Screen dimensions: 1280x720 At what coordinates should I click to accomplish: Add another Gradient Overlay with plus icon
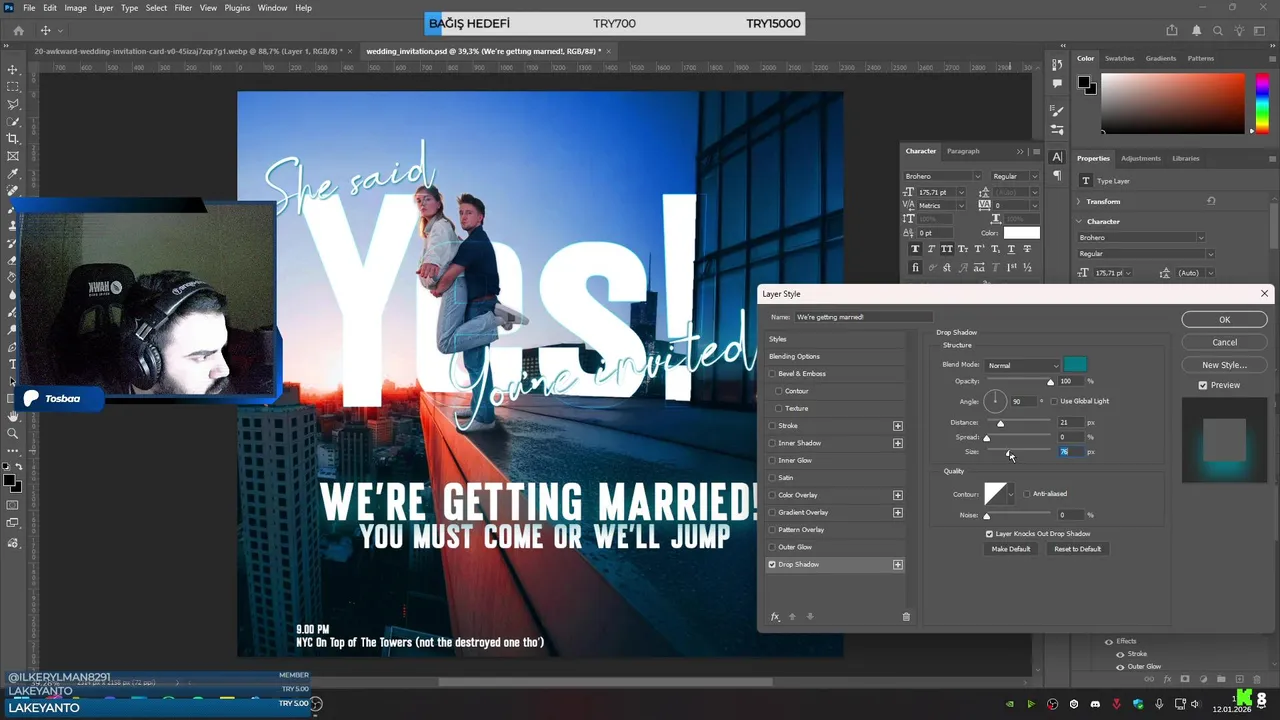pos(898,513)
